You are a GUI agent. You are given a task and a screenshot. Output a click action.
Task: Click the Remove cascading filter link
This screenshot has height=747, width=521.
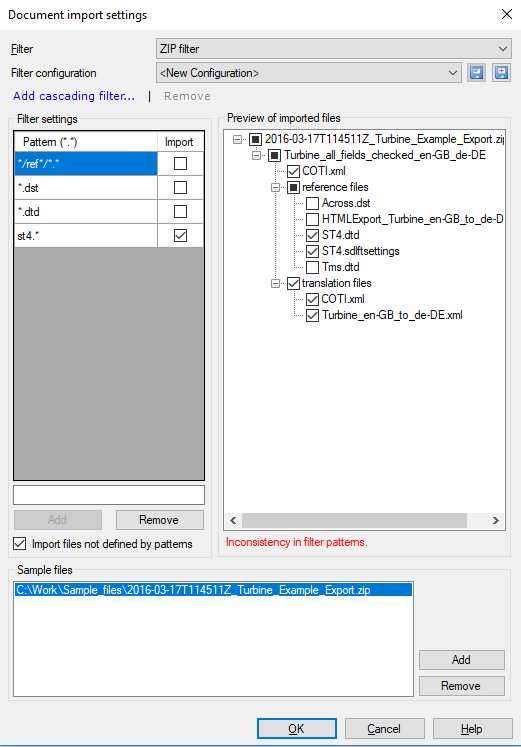187,96
